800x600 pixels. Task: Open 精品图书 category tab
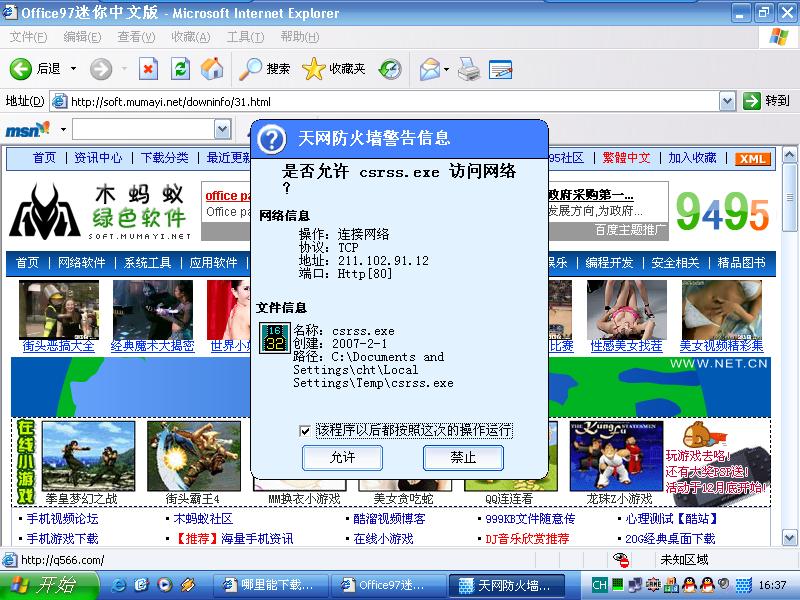coord(741,263)
